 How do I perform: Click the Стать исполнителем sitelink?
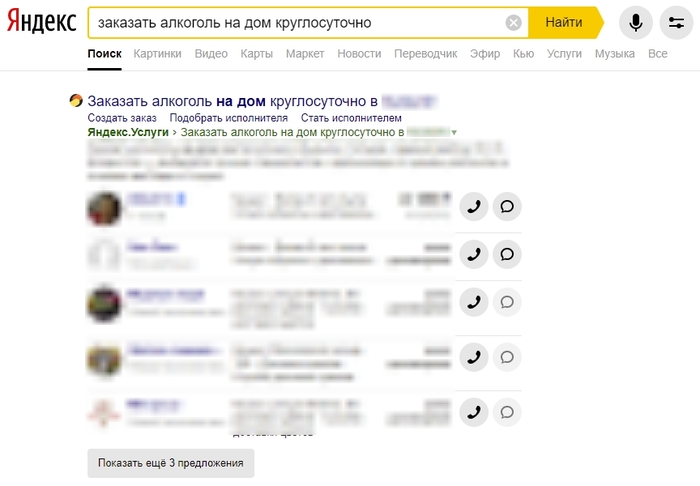tap(351, 118)
